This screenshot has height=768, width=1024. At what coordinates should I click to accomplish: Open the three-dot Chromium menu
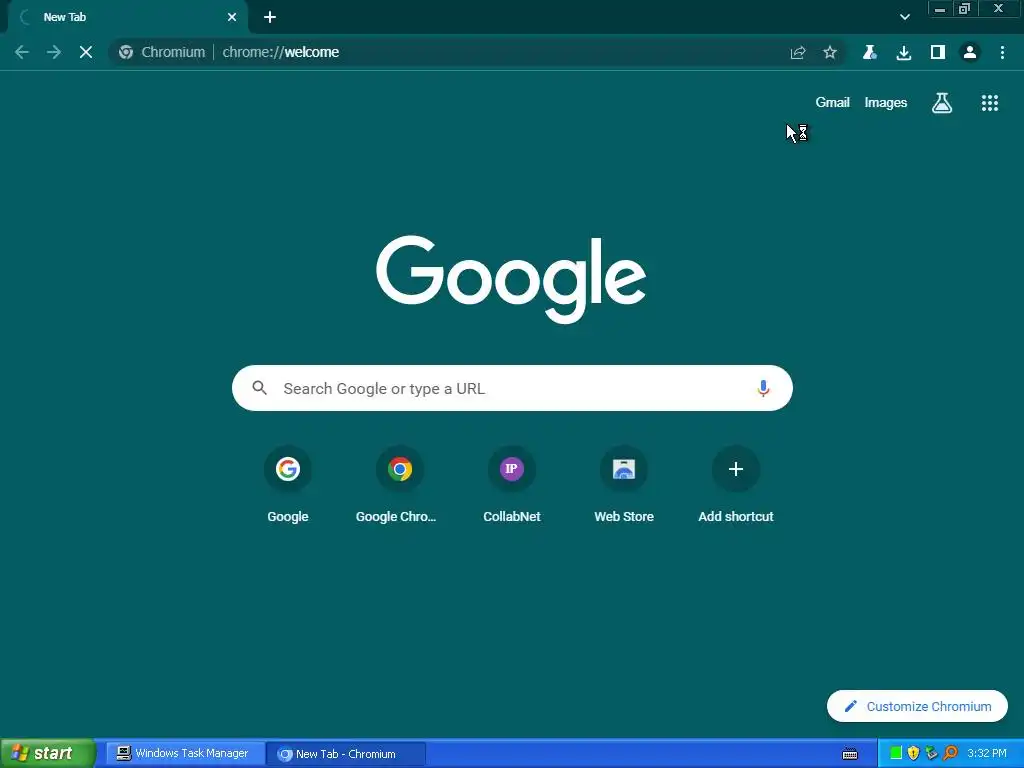tap(1002, 52)
